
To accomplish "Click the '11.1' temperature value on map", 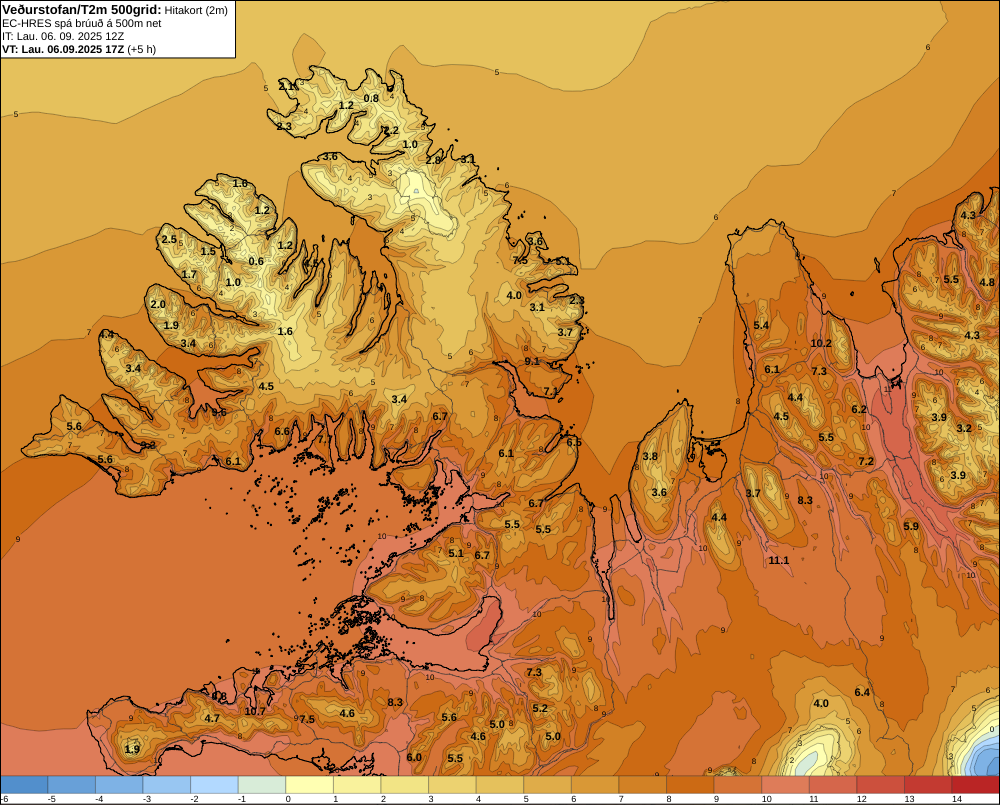I will [779, 560].
